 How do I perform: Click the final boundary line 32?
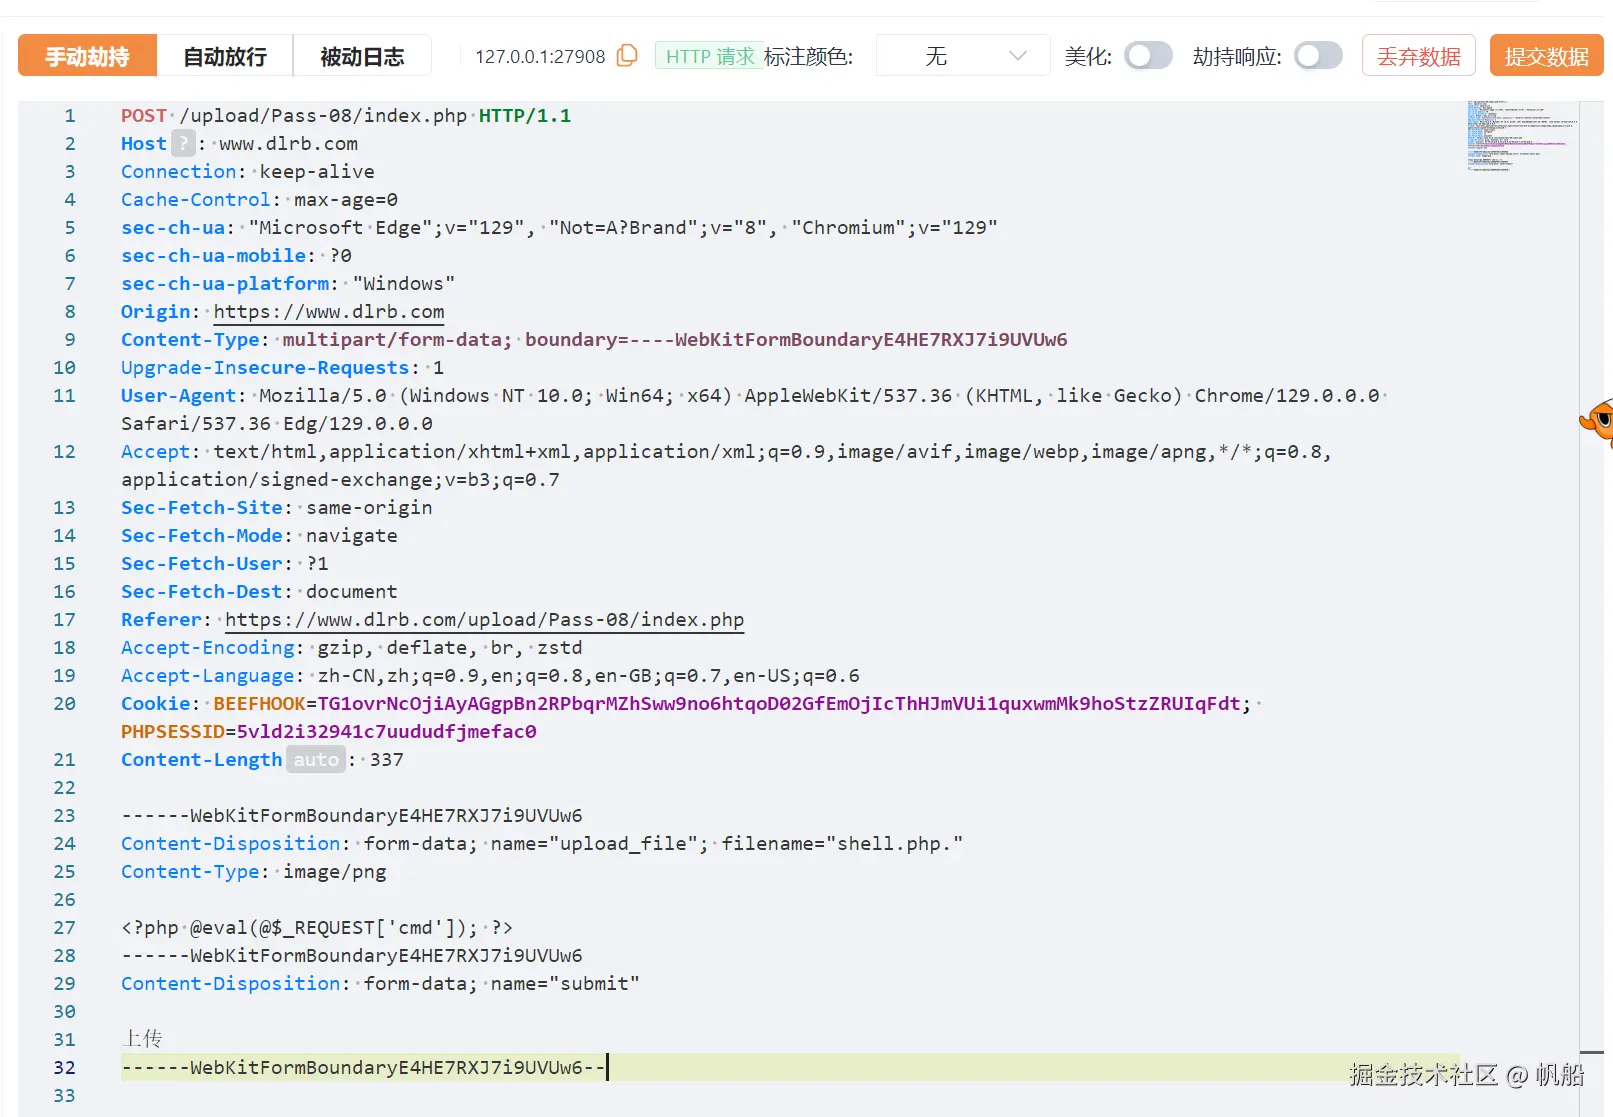(x=364, y=1067)
